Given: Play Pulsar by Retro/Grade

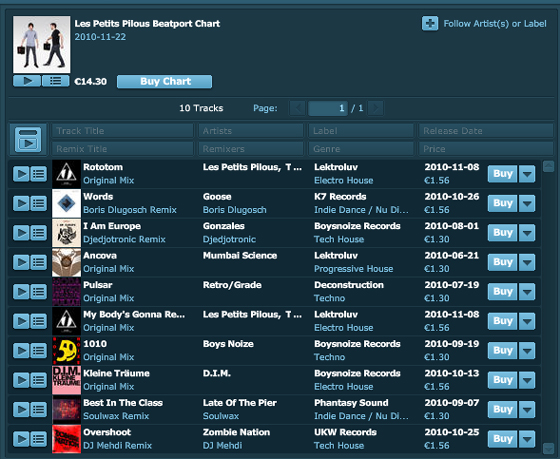Looking at the screenshot, I should pos(21,292).
